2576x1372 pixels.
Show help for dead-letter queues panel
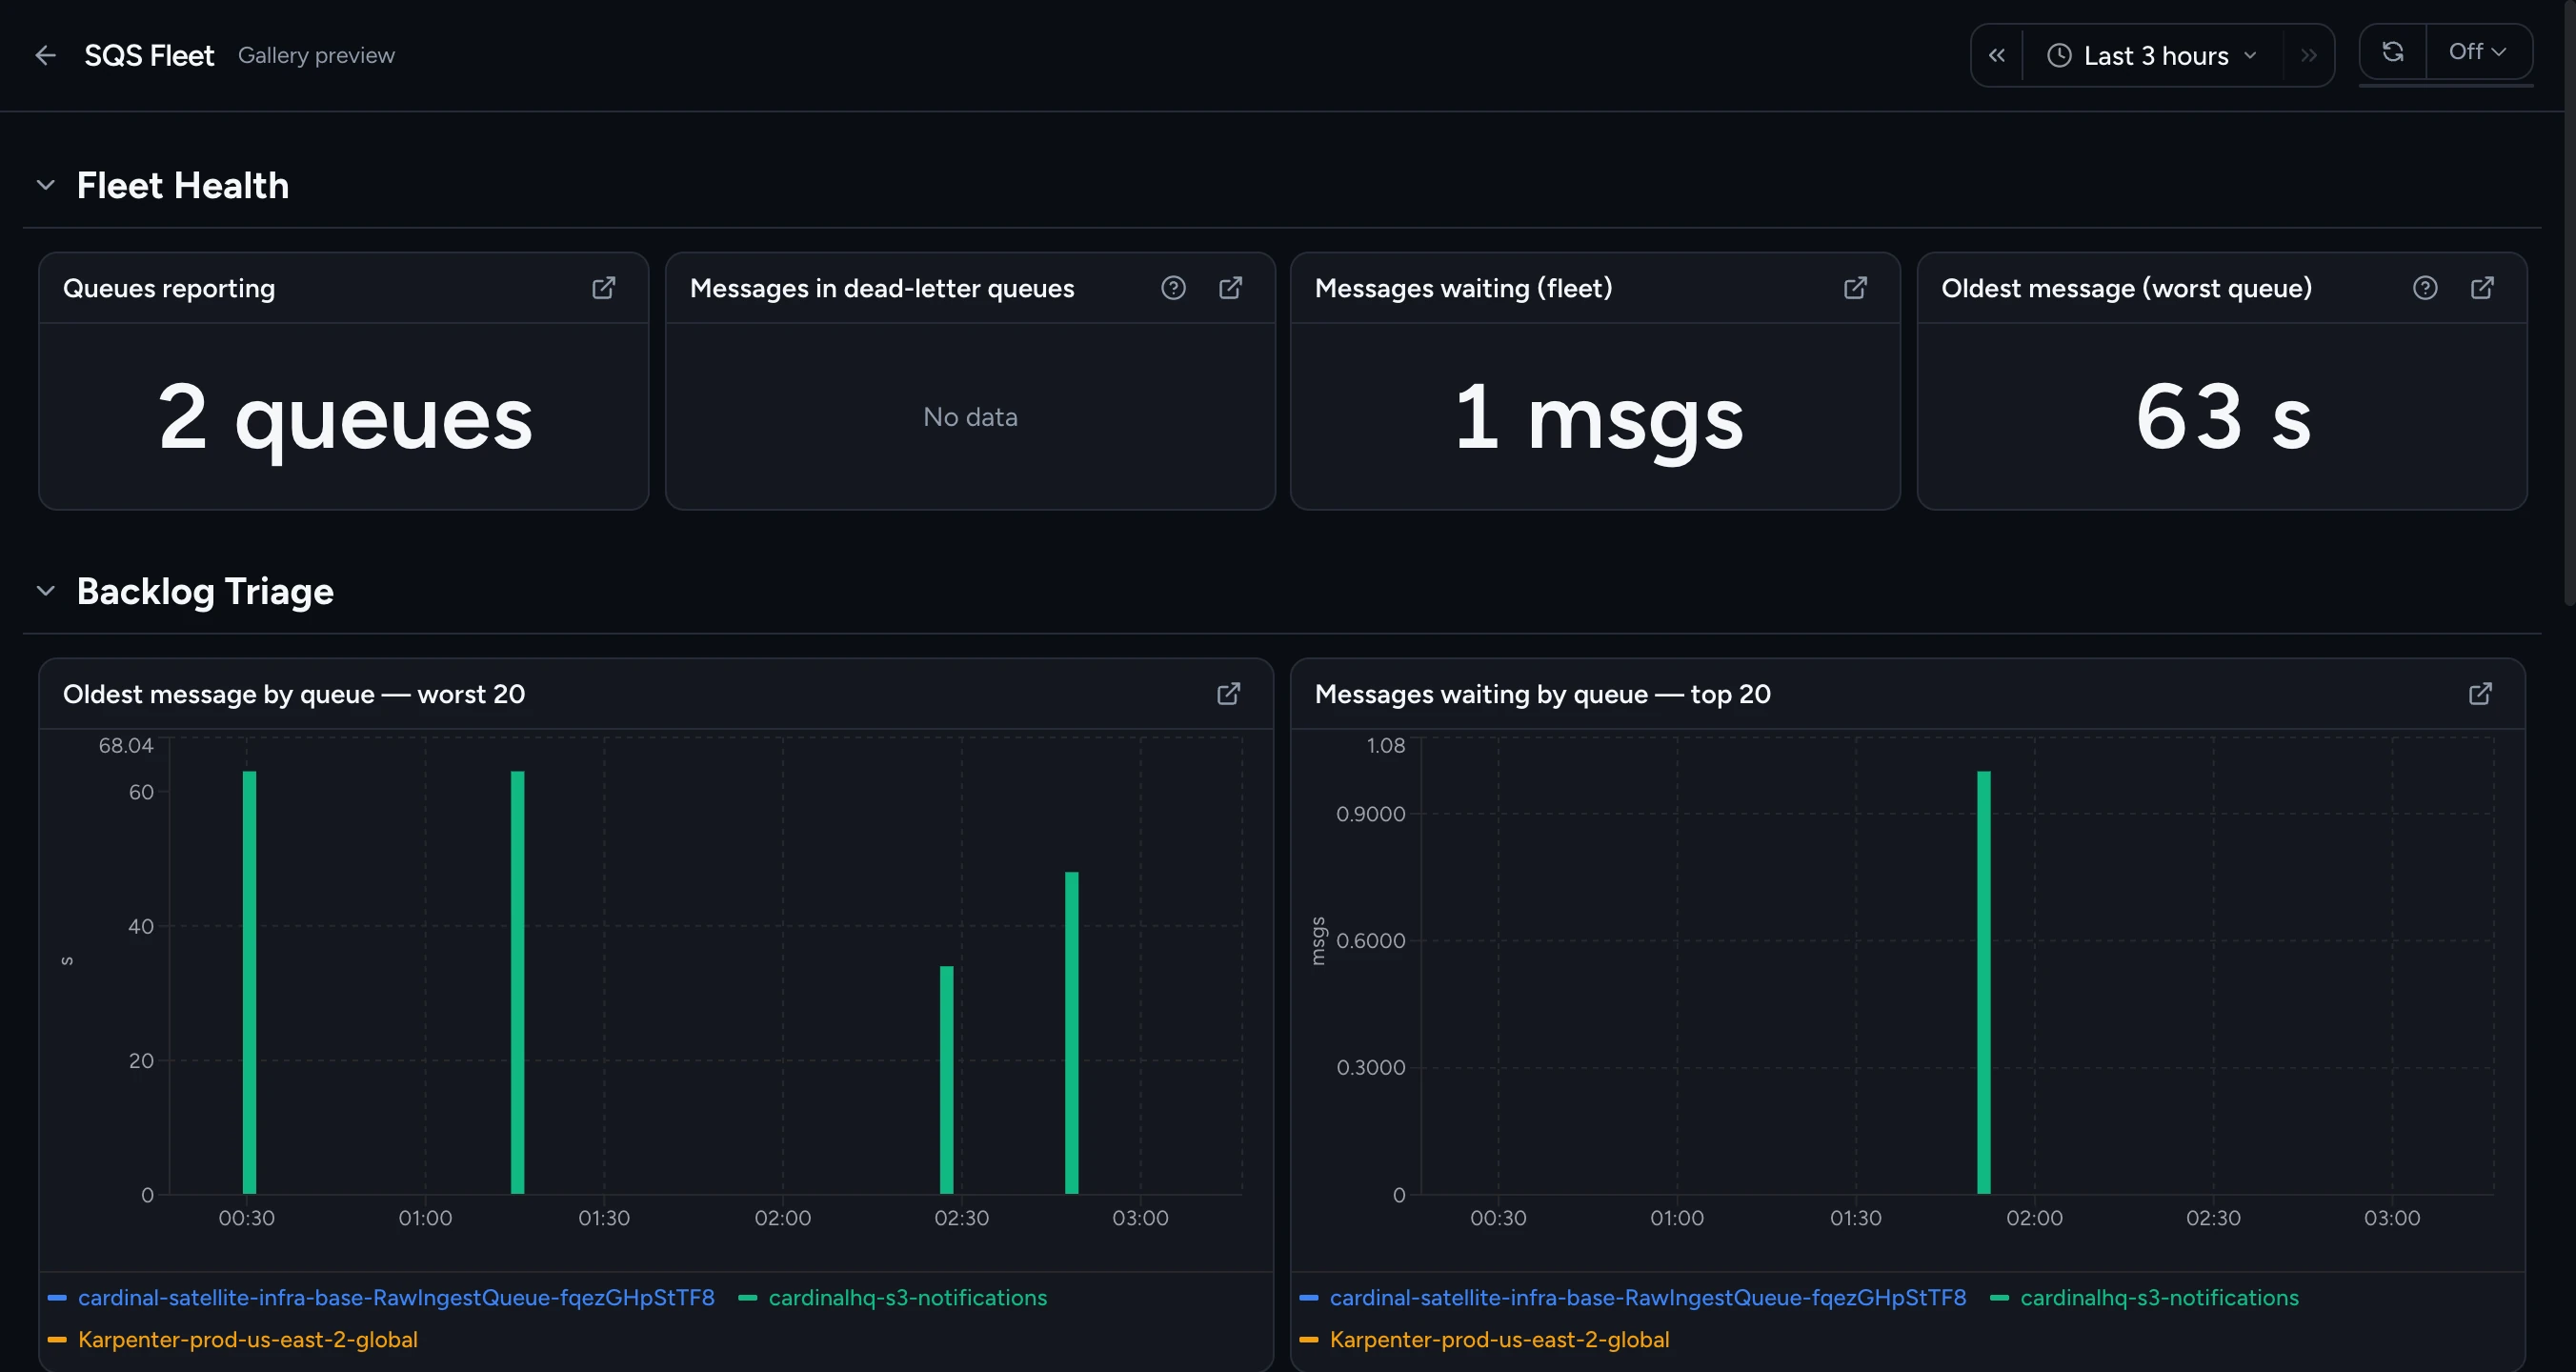coord(1173,288)
